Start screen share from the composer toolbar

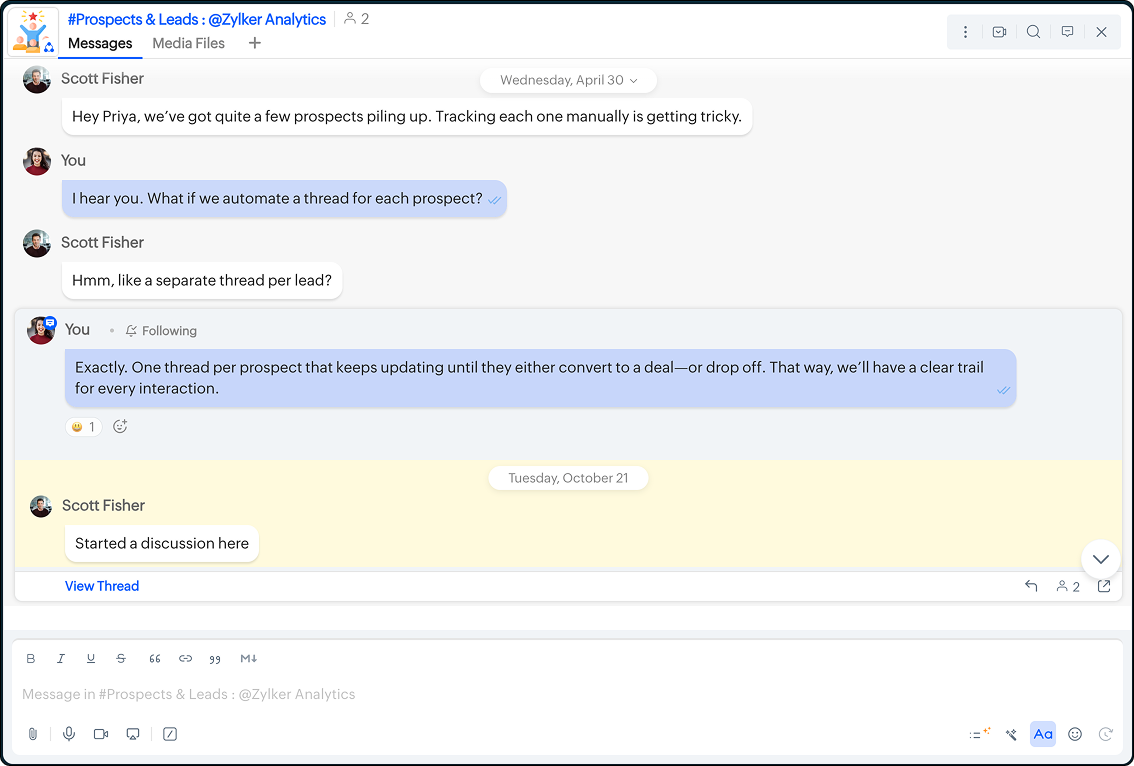click(133, 734)
